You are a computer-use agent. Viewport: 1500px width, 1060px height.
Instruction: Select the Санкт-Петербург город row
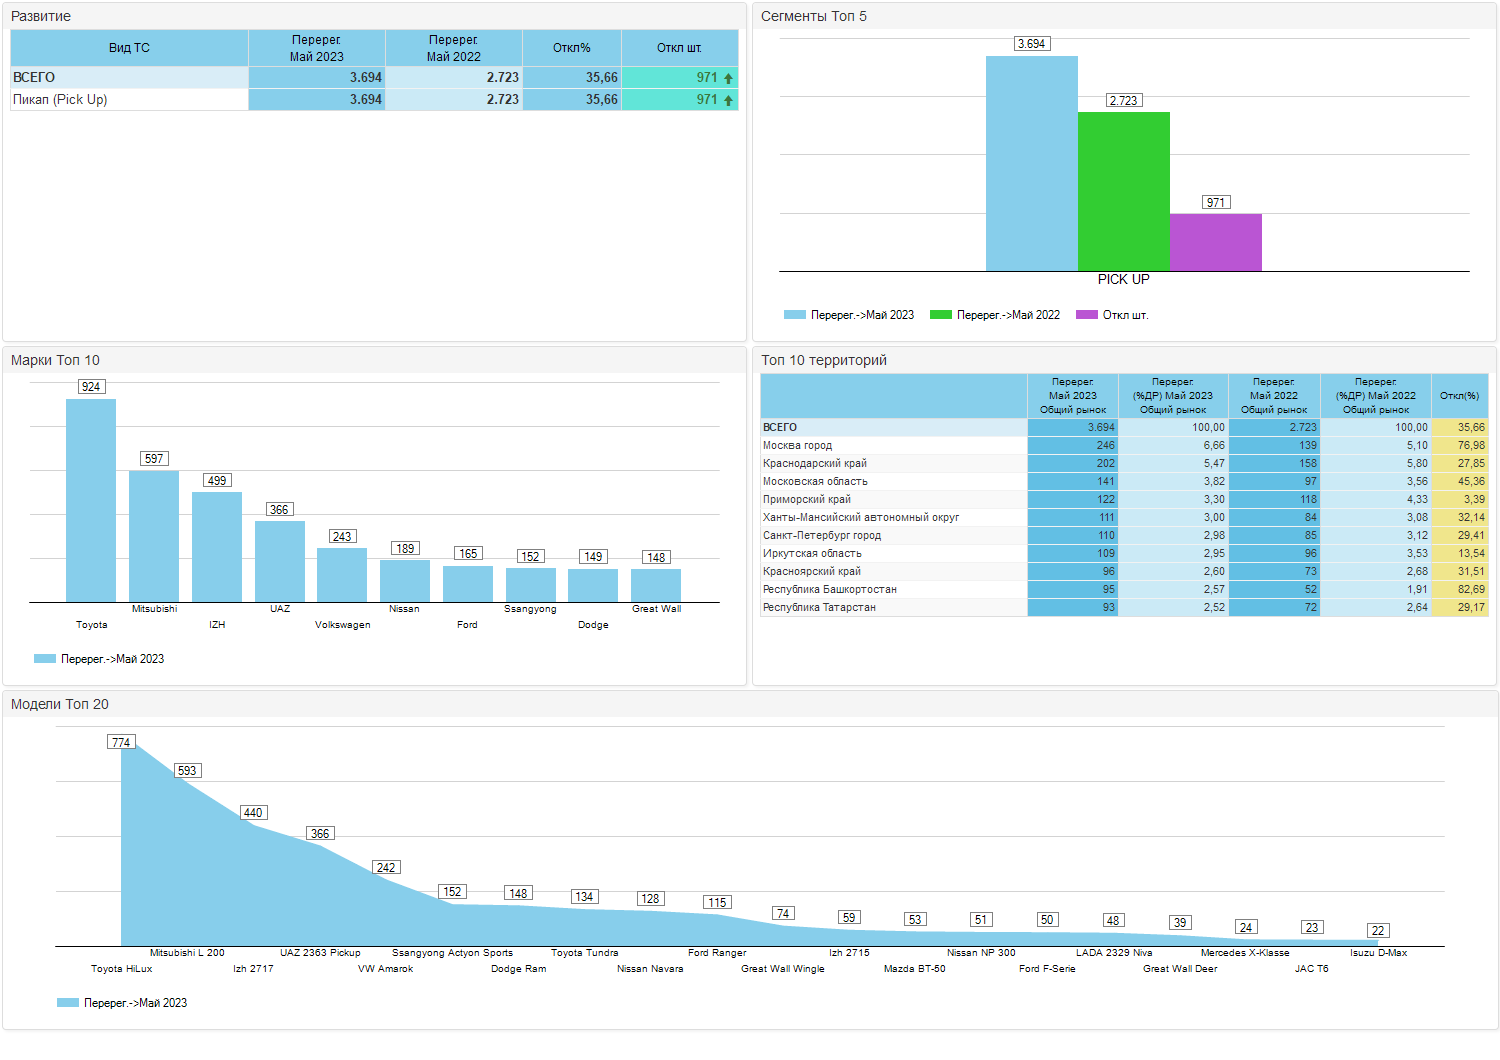click(x=1124, y=536)
